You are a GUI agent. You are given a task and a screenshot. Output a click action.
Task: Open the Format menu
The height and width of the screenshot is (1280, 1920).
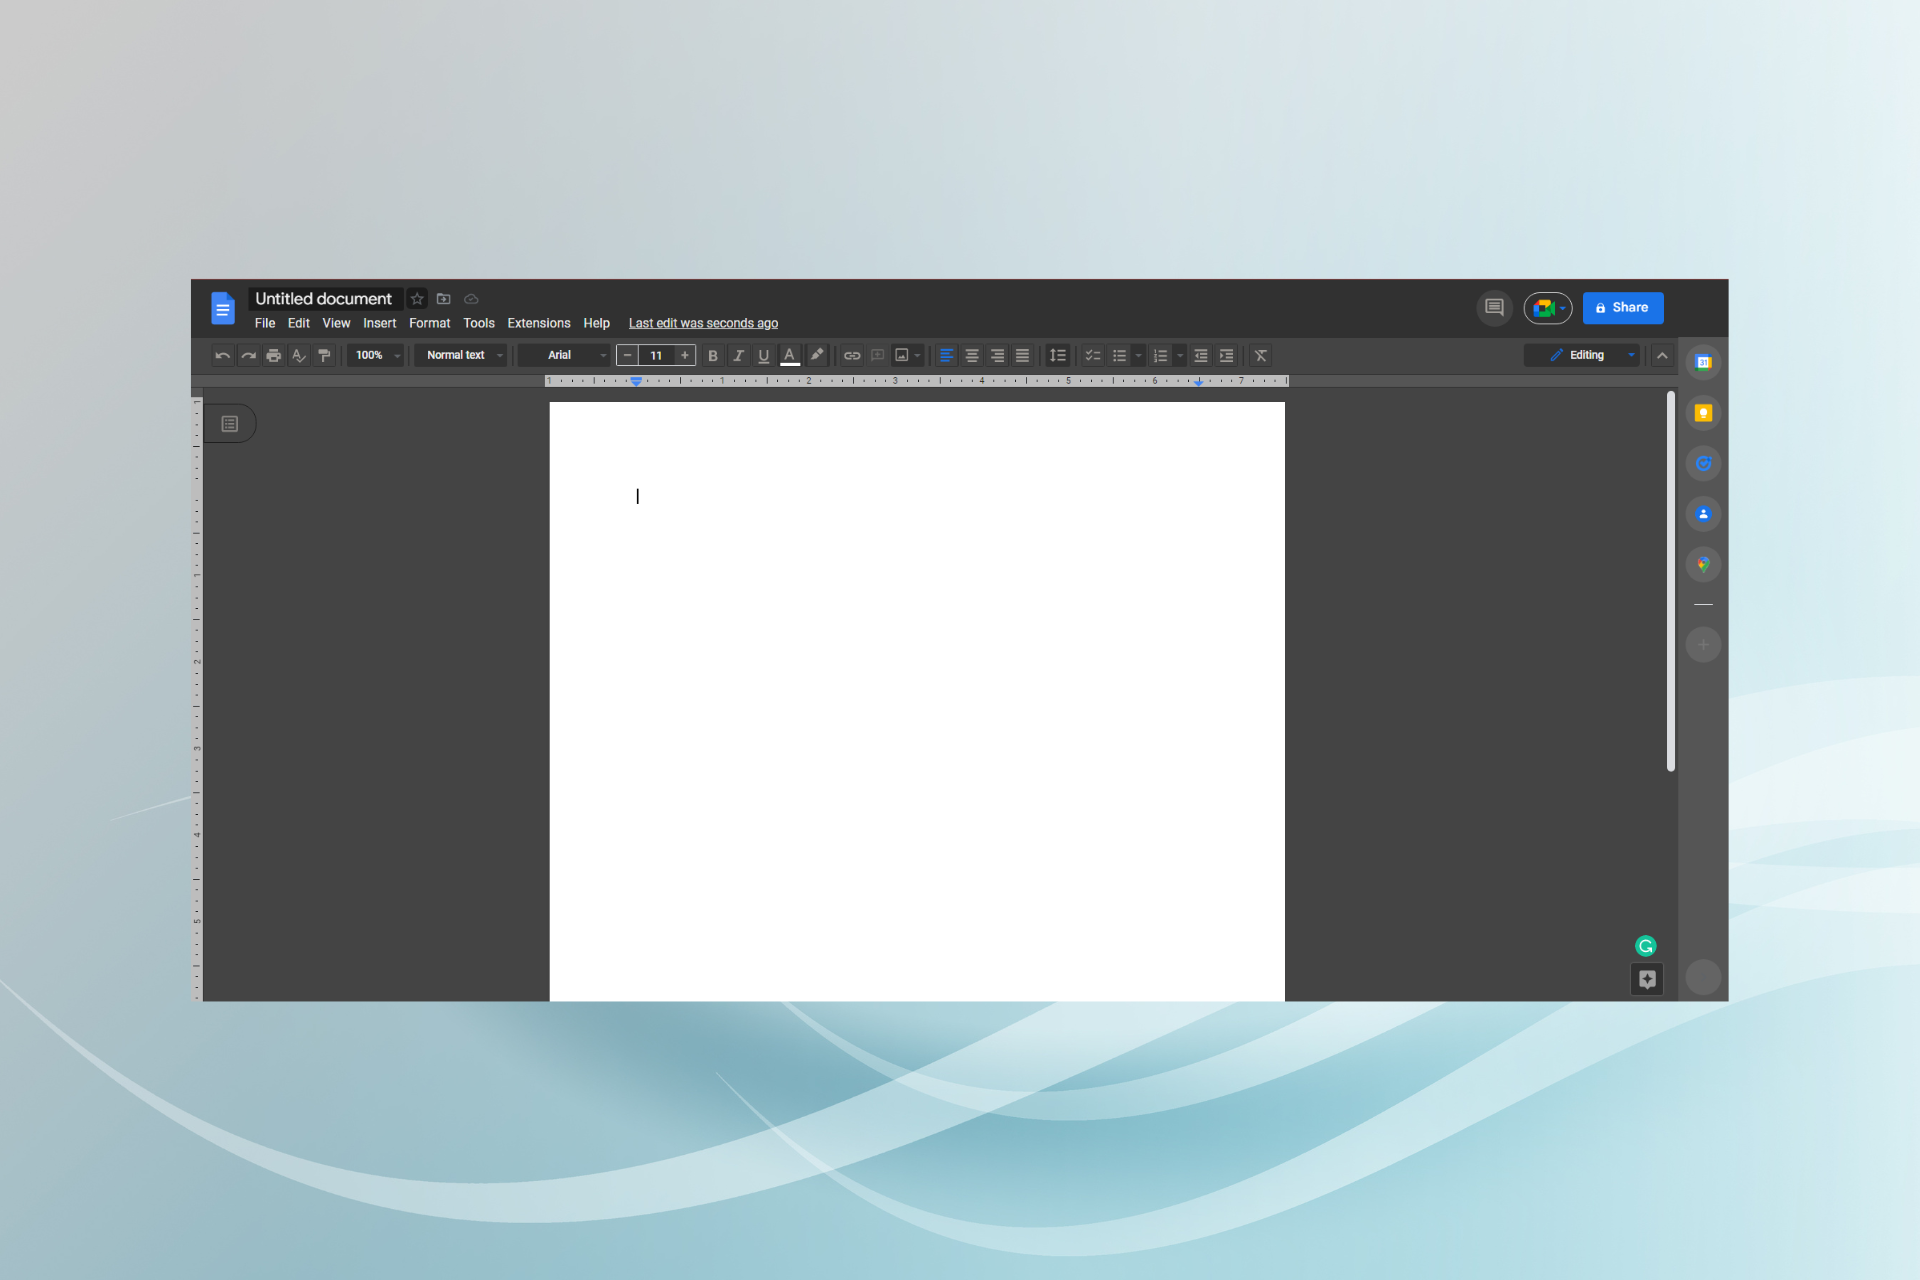(429, 323)
